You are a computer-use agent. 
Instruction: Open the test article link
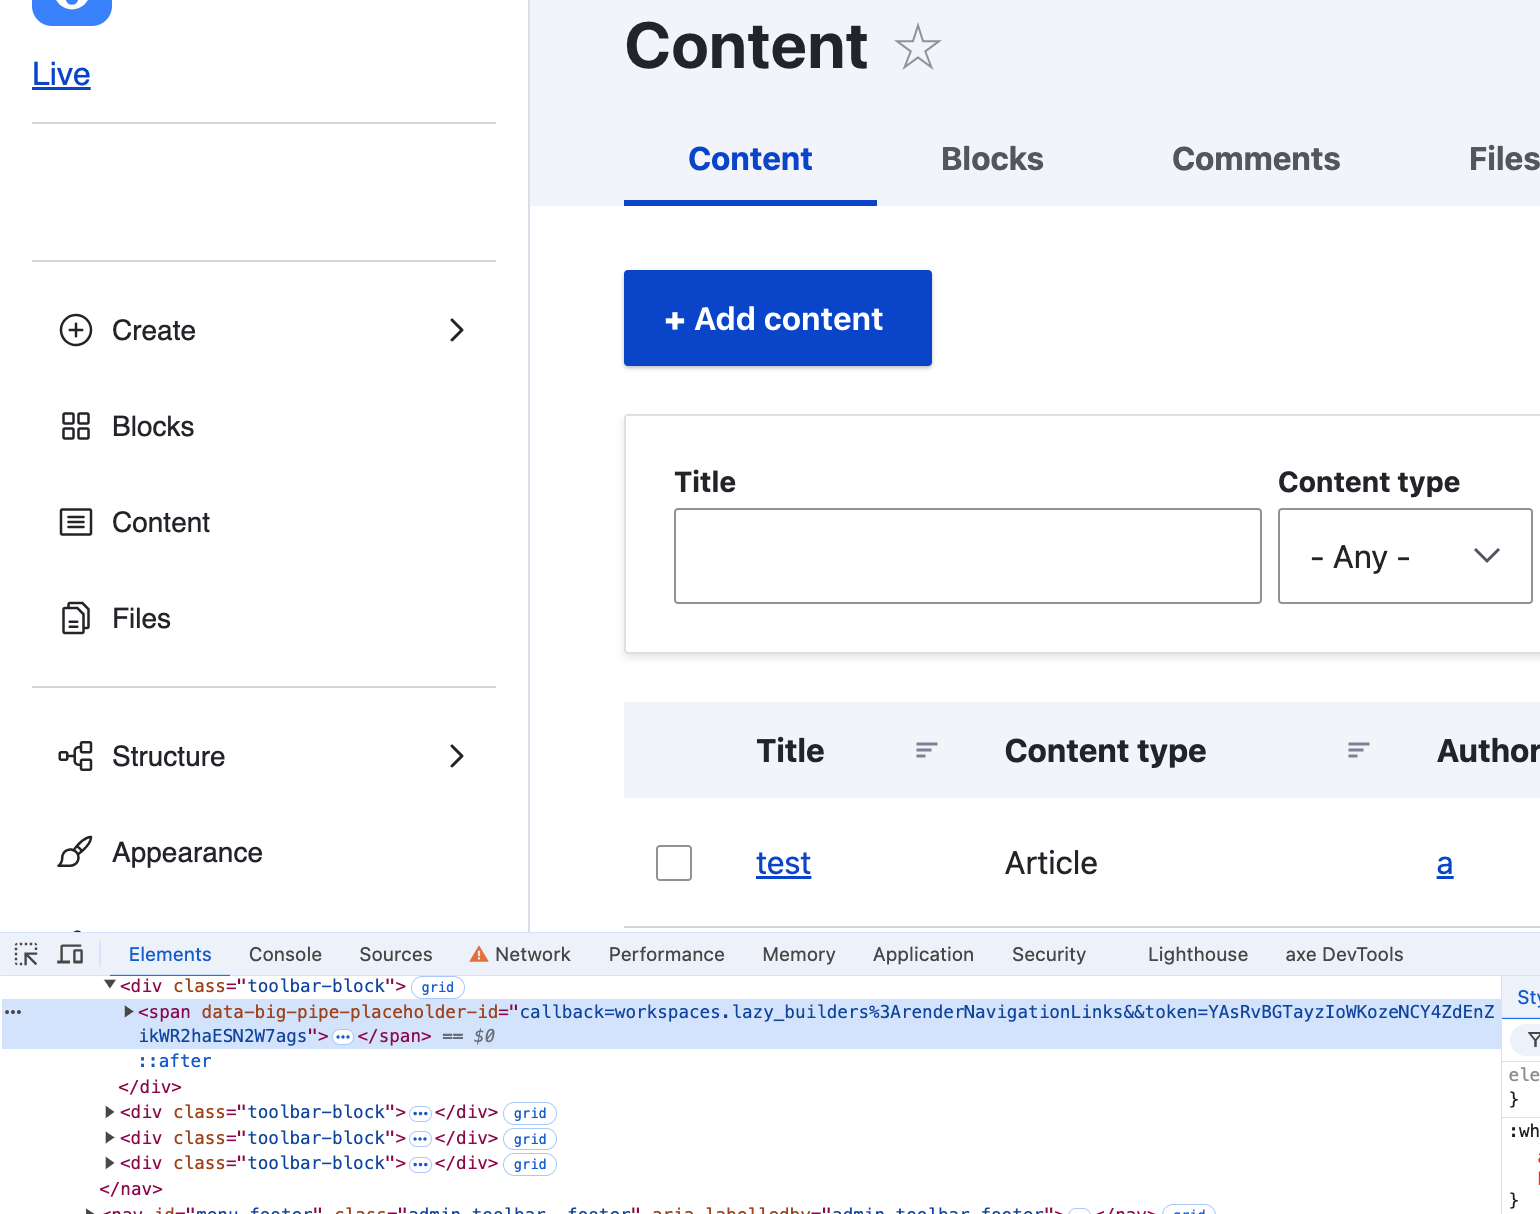(783, 863)
